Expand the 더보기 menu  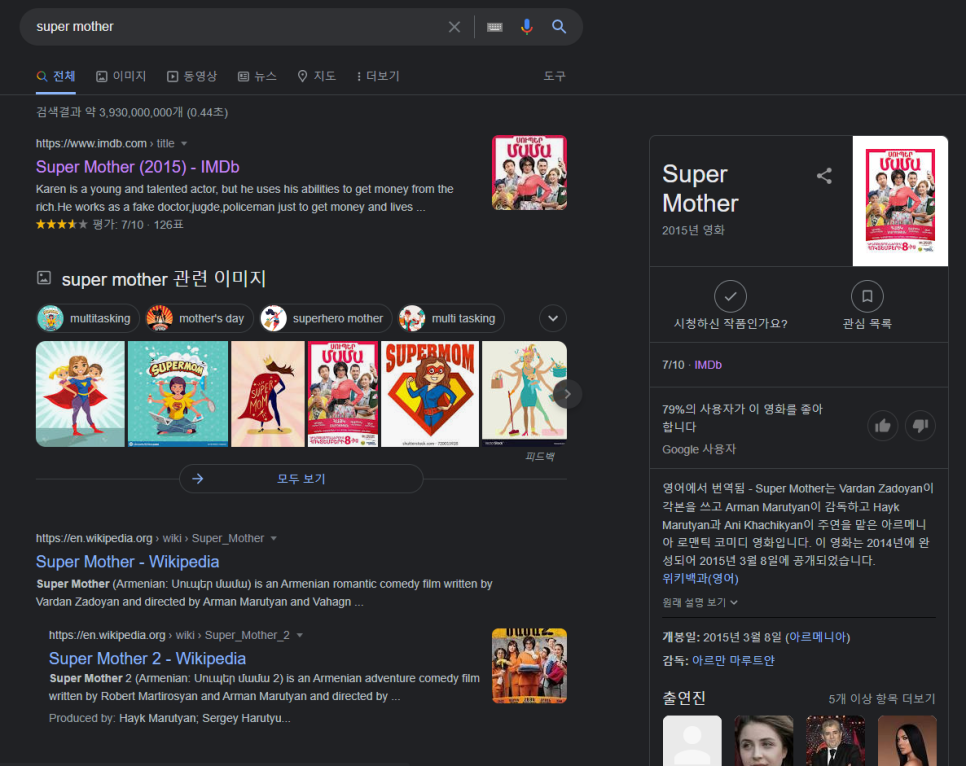pos(378,76)
